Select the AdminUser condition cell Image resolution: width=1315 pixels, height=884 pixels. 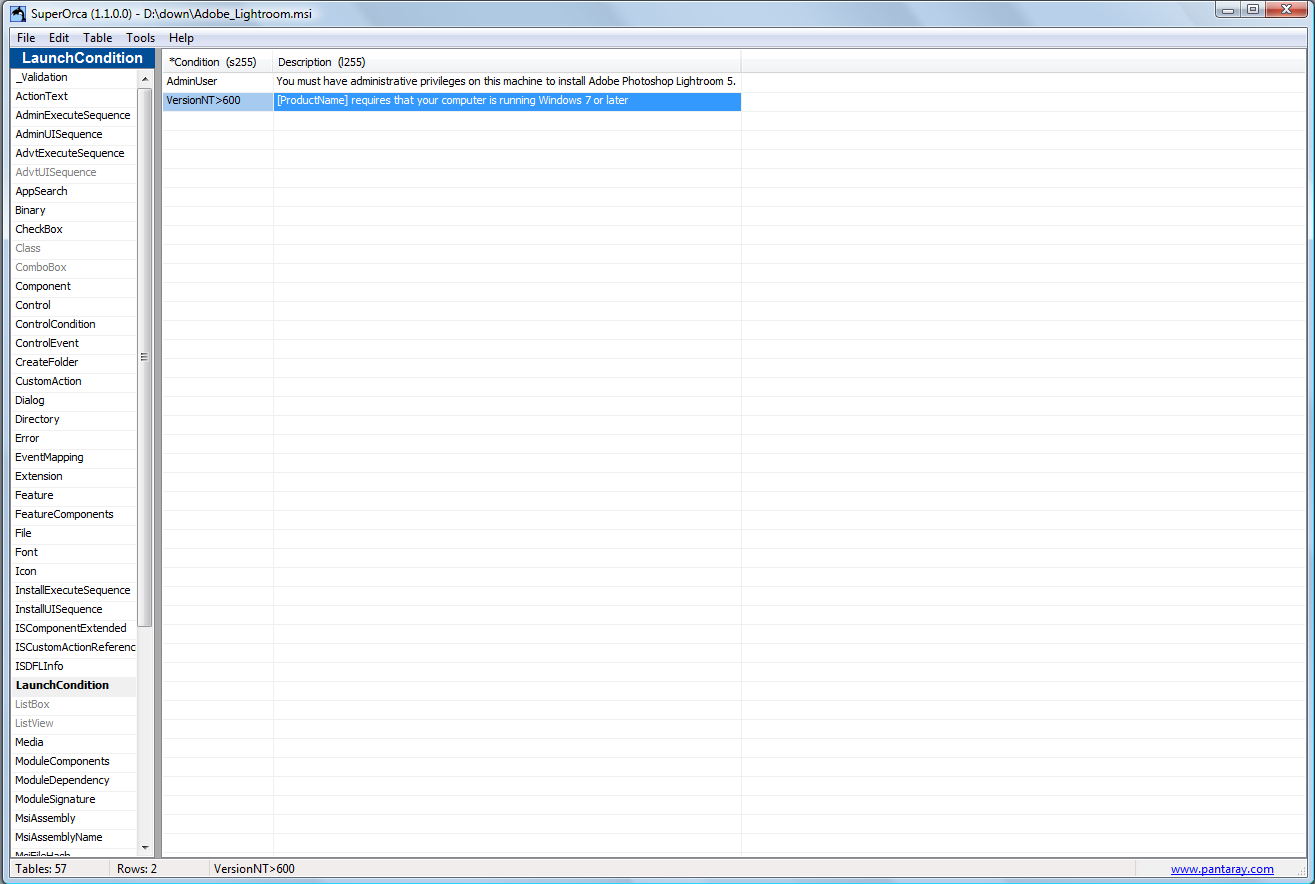point(218,81)
